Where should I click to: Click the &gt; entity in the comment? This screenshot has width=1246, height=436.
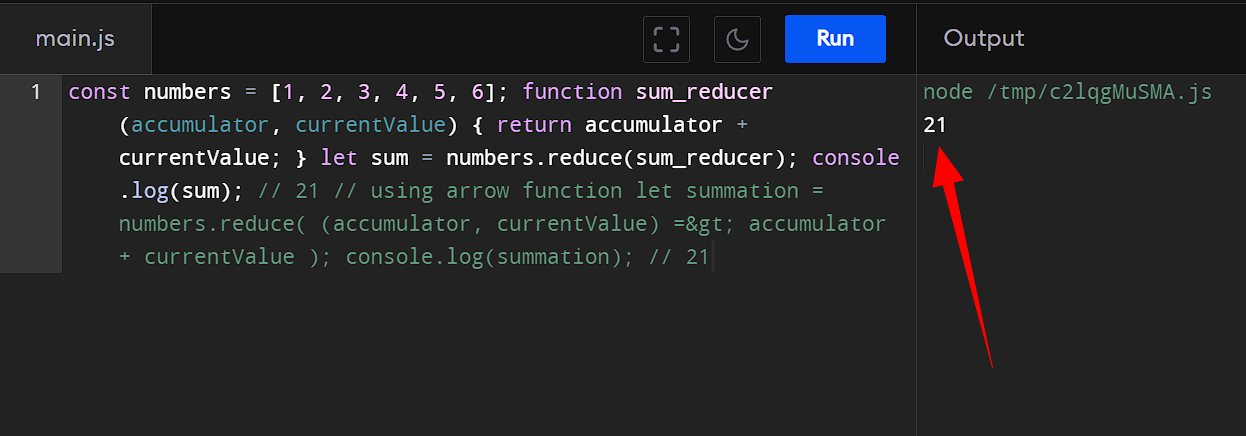709,223
